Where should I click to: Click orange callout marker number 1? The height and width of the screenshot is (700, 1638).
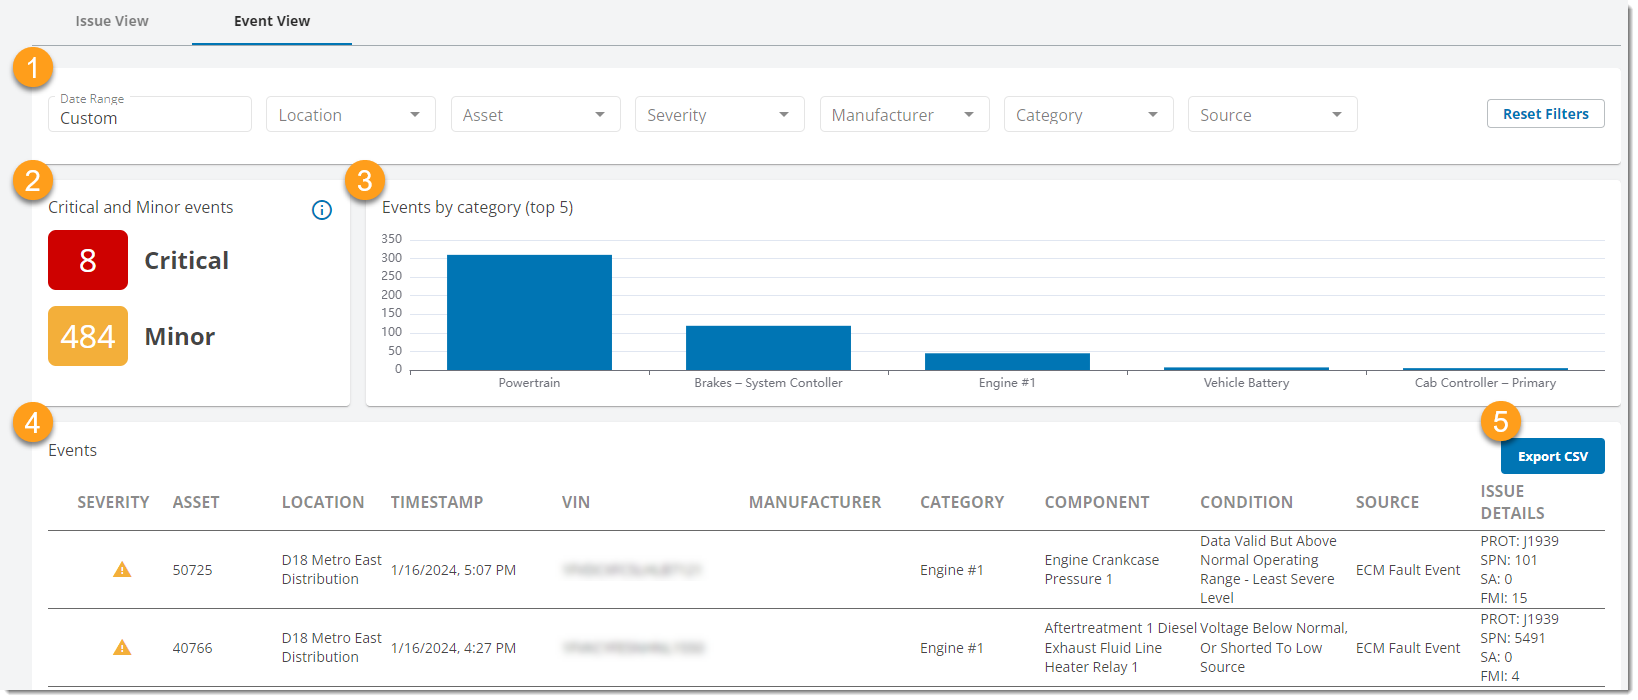(x=33, y=69)
